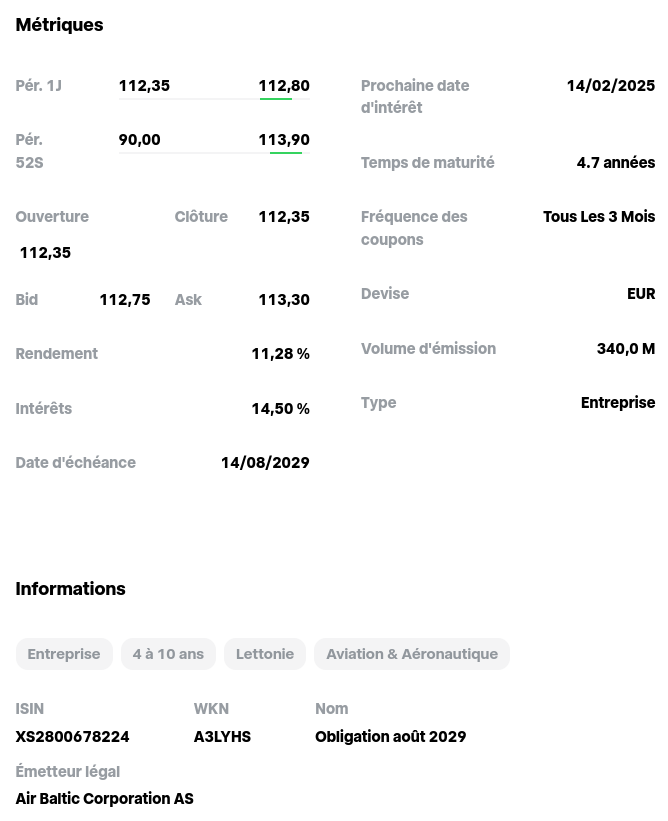Select the Aviation & Aéronautique sector tag
Viewport: 668px width, 821px height.
412,653
